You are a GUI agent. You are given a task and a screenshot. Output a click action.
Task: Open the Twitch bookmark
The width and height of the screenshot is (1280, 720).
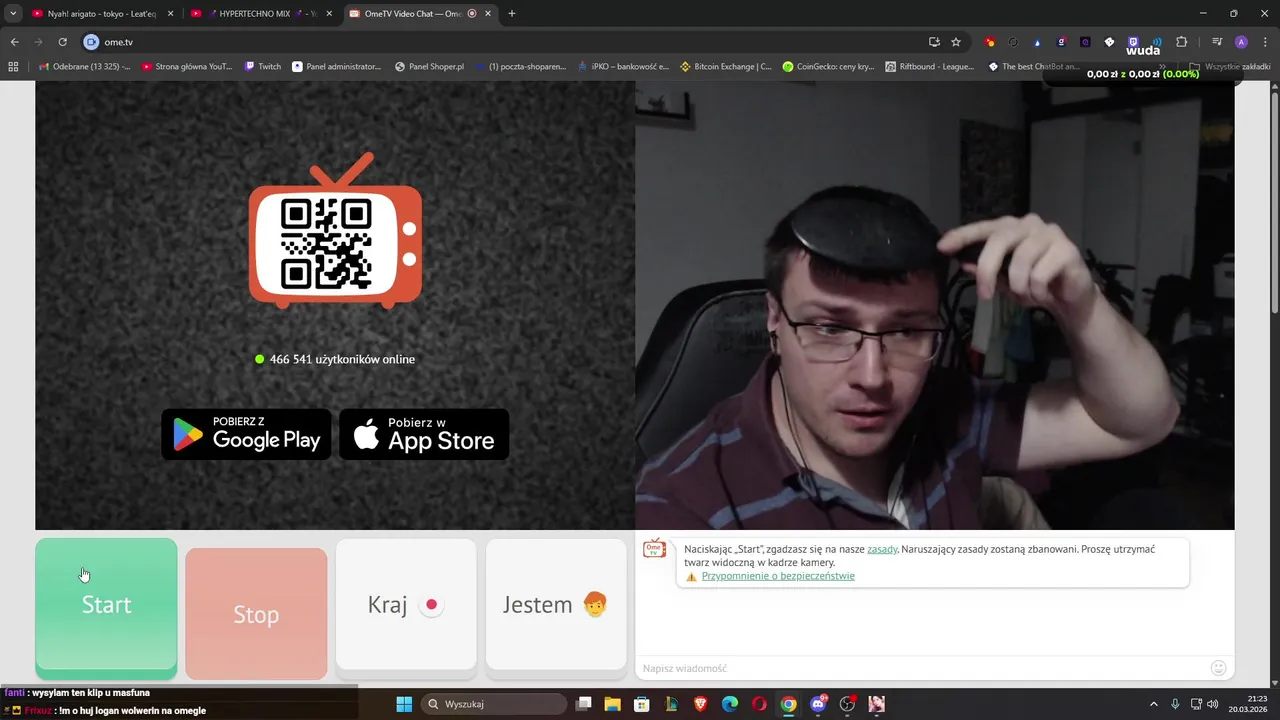tap(263, 66)
